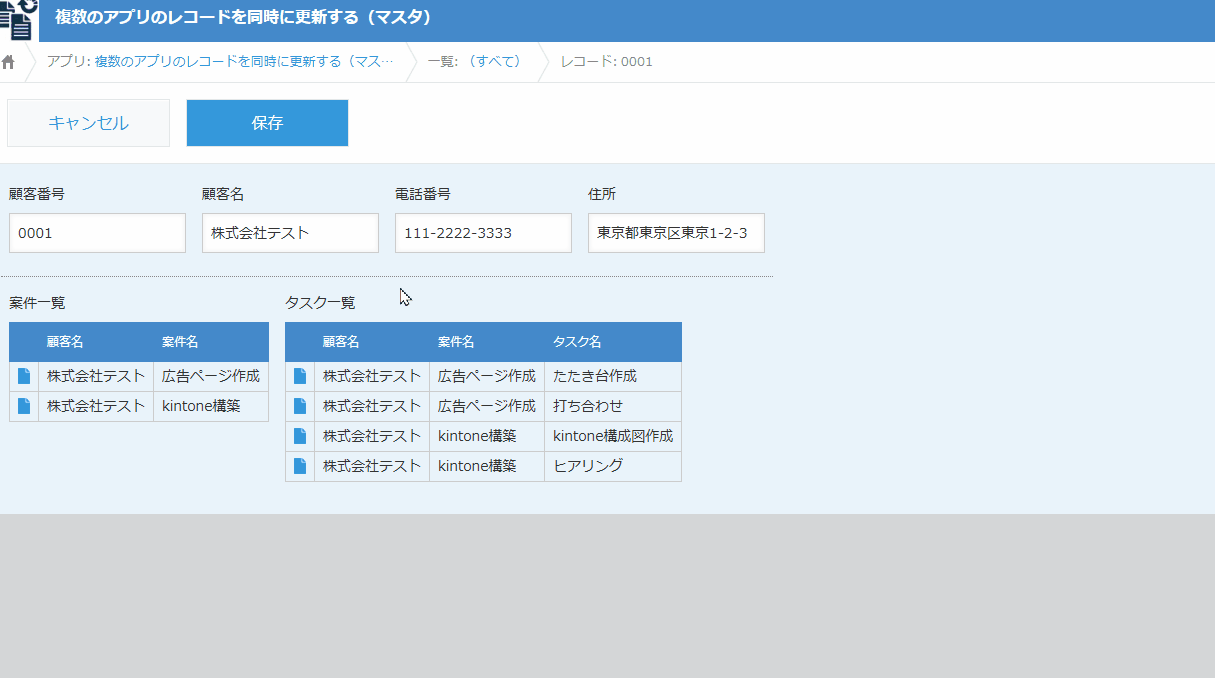Viewport: 1215px width, 678px height.
Task: Select the たたき台作成 task cell
Action: 613,376
